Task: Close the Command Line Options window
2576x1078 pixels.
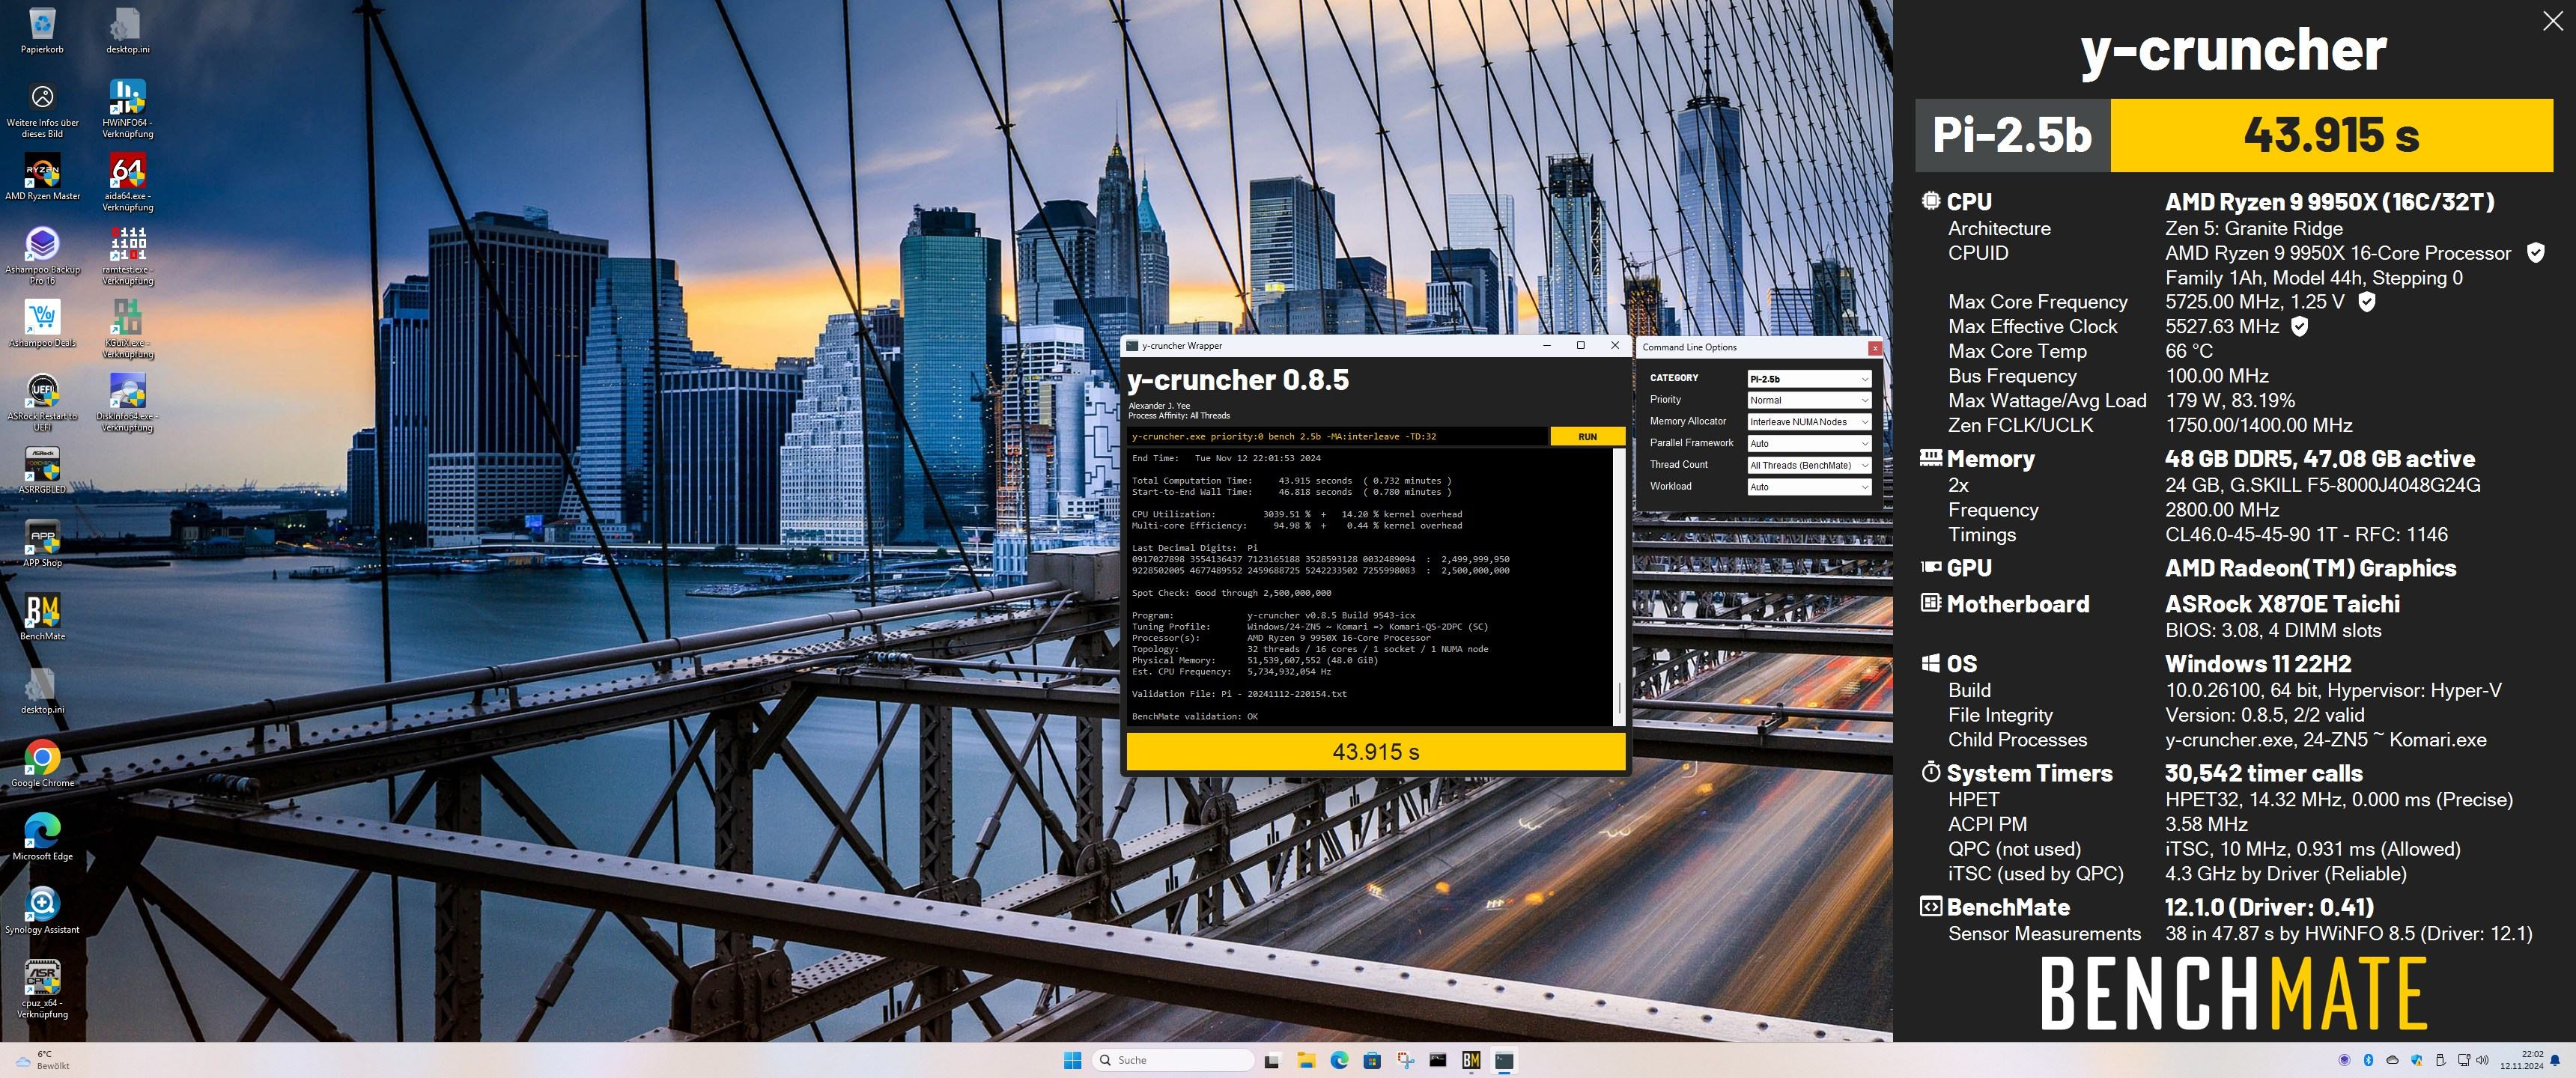Action: click(1874, 348)
